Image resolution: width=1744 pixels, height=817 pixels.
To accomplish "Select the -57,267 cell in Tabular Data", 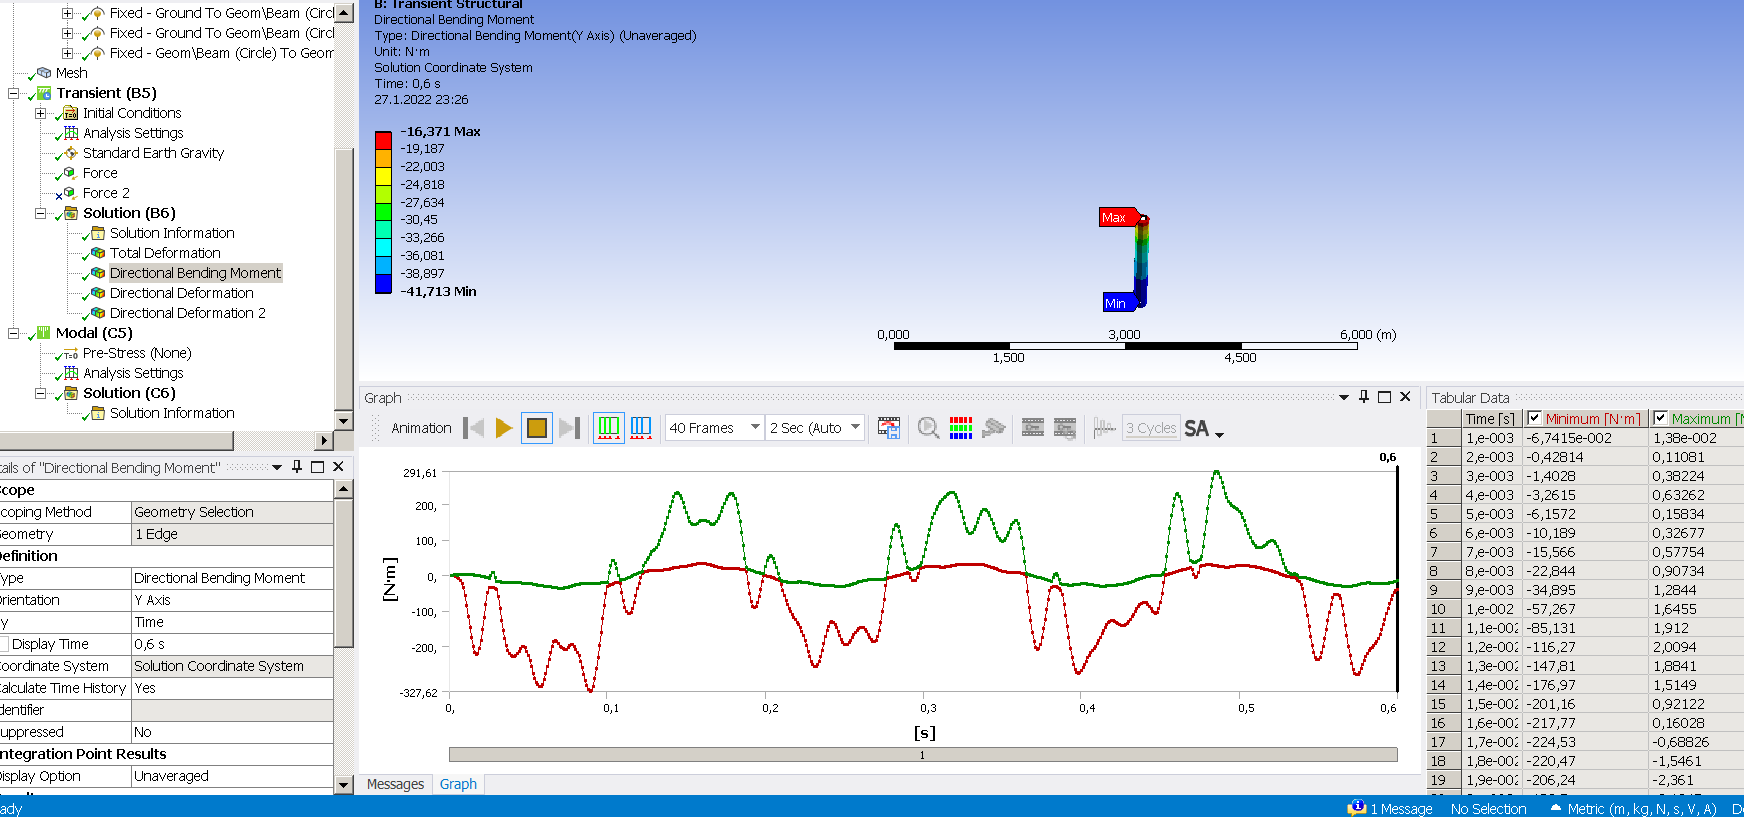I will tap(1585, 609).
